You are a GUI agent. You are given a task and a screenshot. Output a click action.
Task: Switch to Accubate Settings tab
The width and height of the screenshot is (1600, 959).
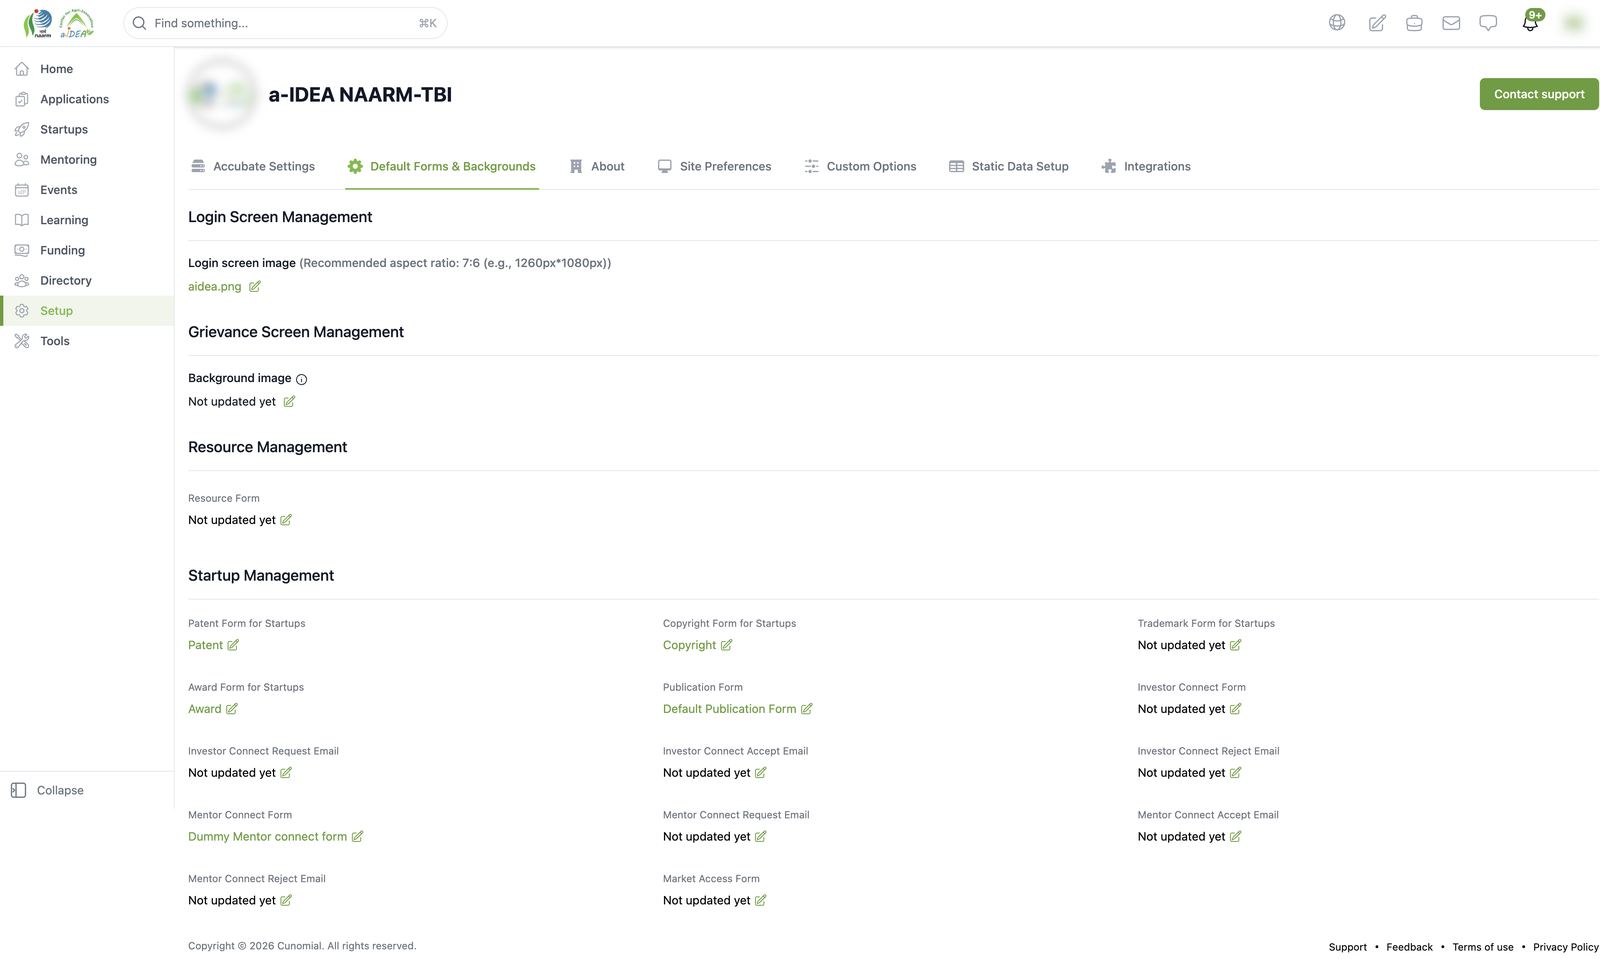click(253, 167)
